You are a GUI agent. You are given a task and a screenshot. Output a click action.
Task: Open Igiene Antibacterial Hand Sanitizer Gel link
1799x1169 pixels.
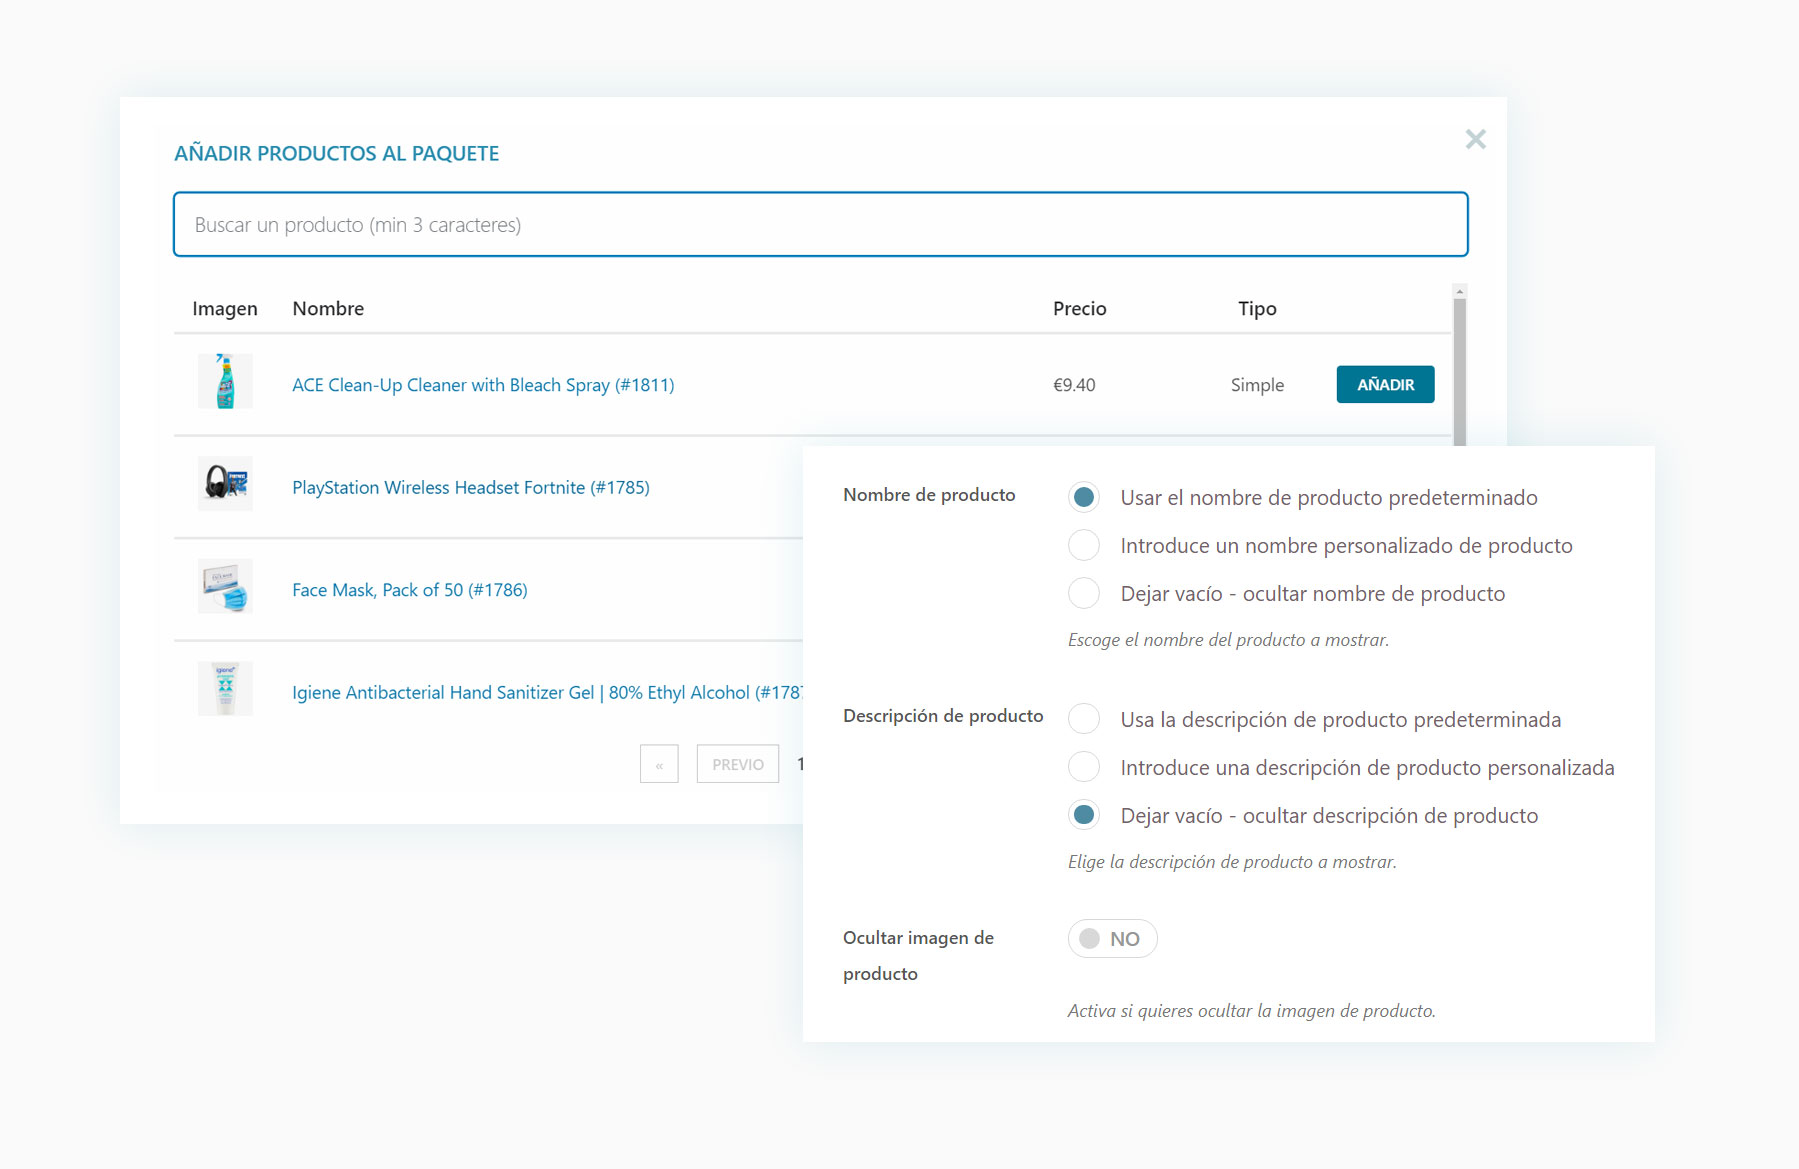545,693
